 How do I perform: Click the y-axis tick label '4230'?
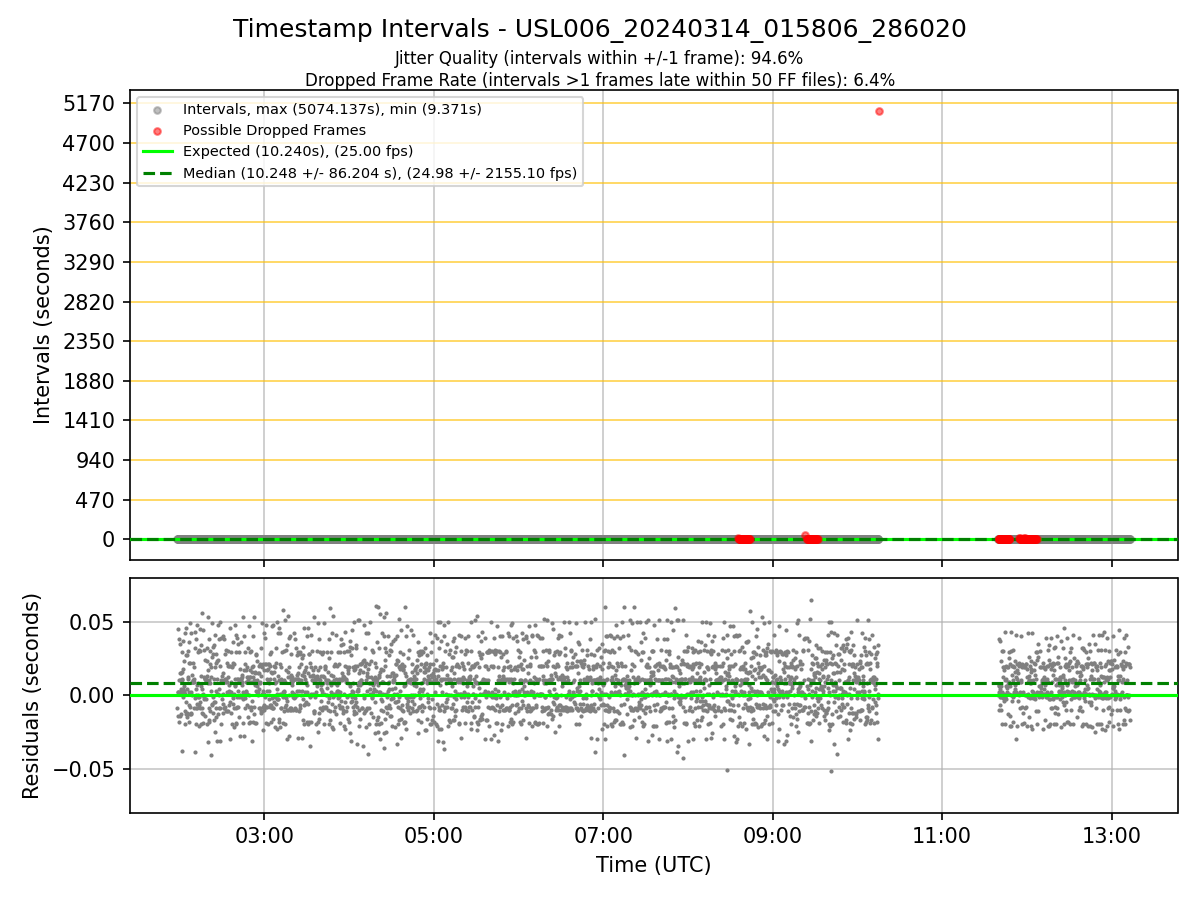pyautogui.click(x=90, y=183)
